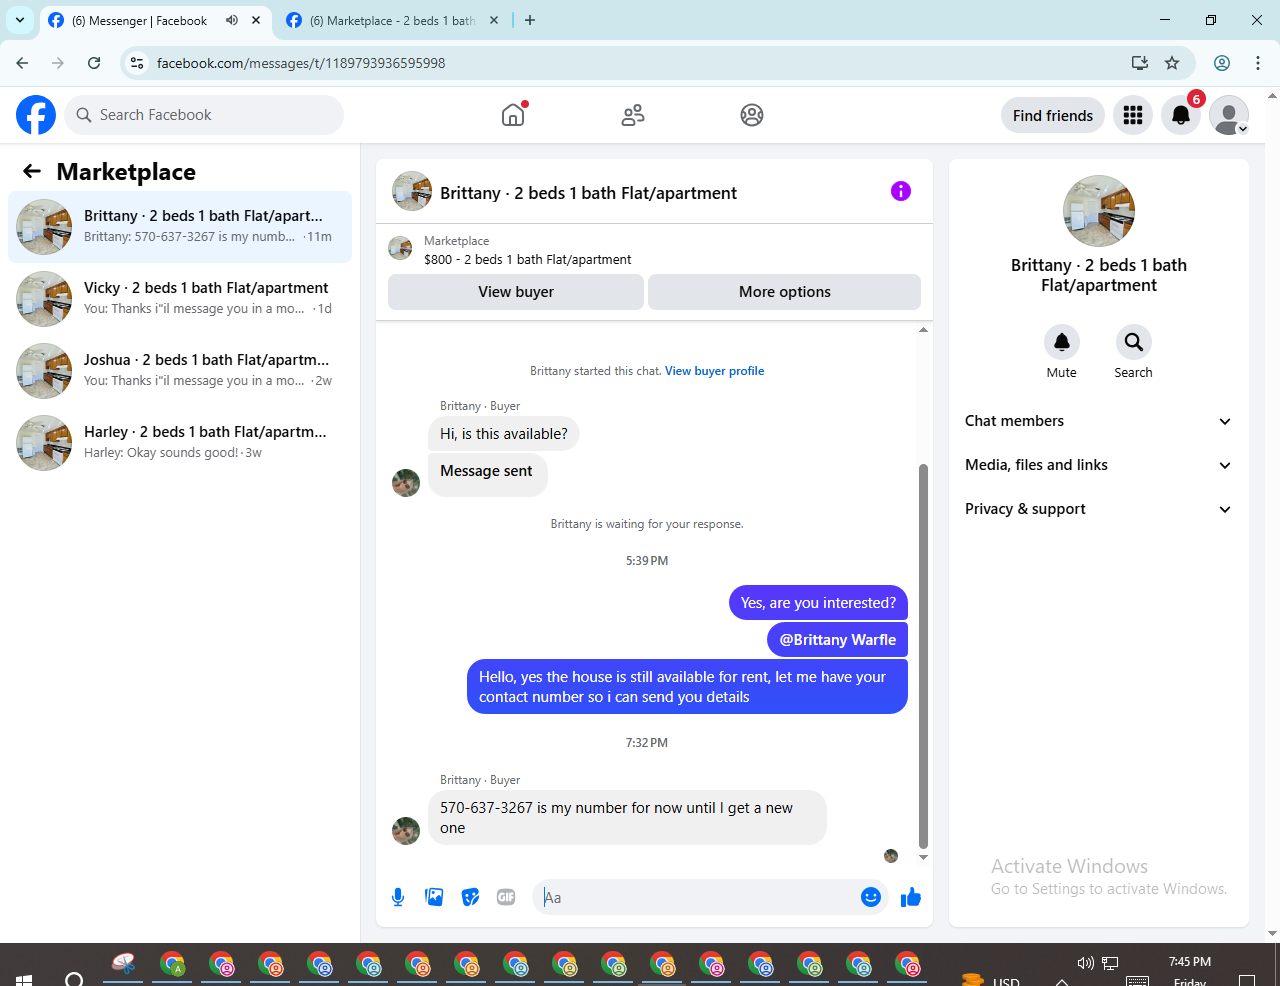The width and height of the screenshot is (1280, 986).
Task: Open the taskbar volume icon
Action: pyautogui.click(x=1085, y=963)
